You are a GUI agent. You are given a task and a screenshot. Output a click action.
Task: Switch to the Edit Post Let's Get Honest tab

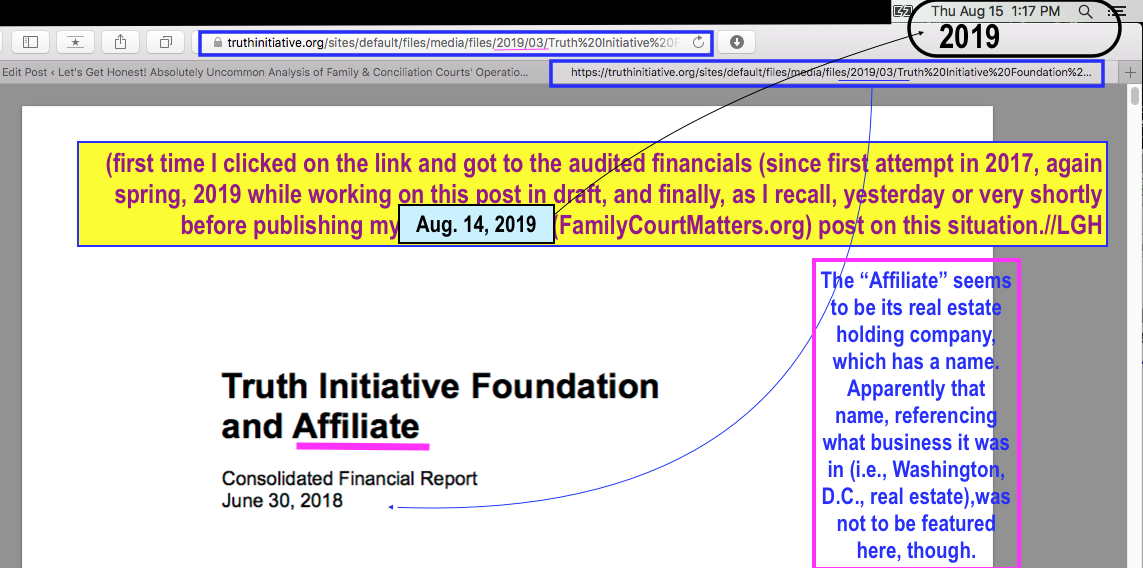[265, 72]
